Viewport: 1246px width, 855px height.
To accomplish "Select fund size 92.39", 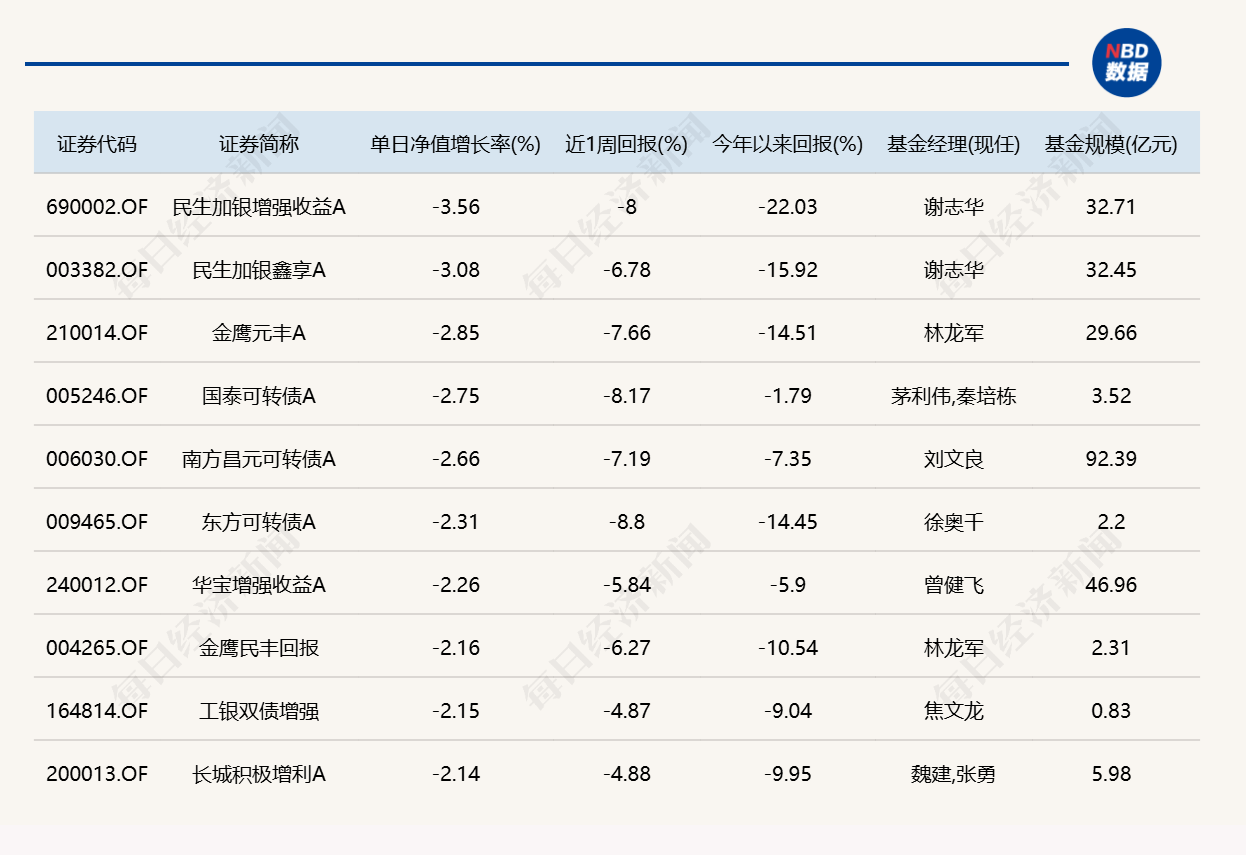I will [x=1111, y=459].
